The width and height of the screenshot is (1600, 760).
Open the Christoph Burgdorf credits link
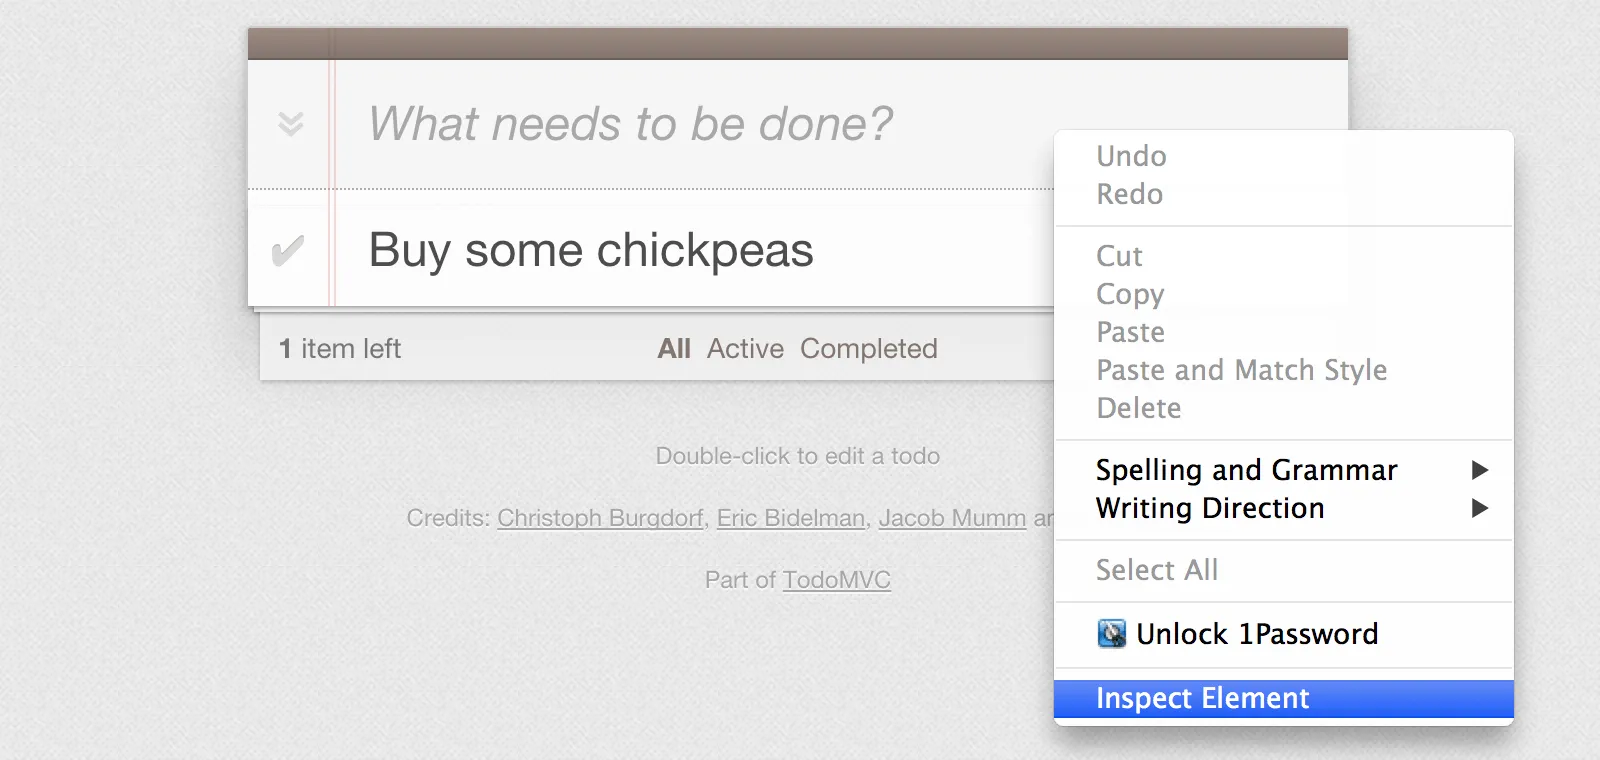point(600,518)
